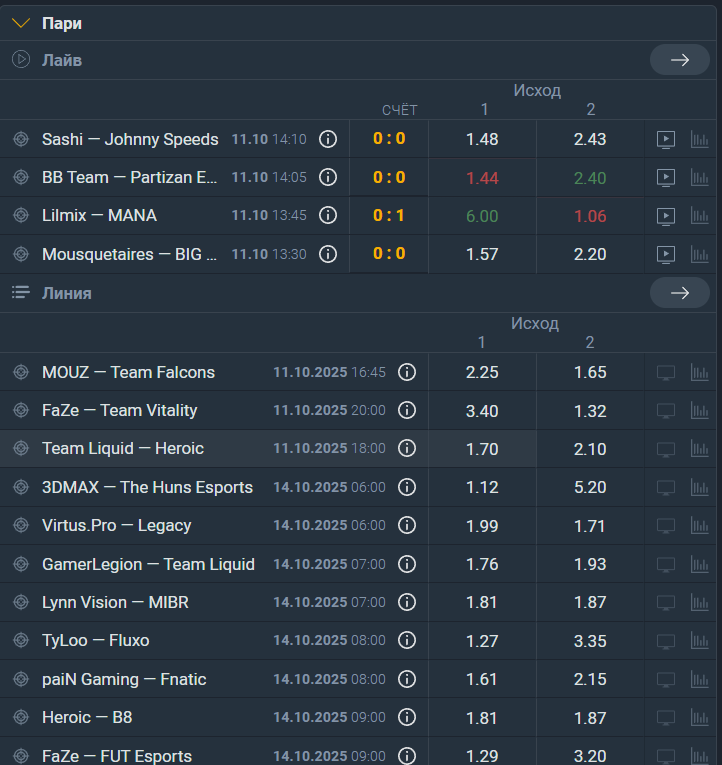Viewport: 722px width, 765px height.
Task: Open stats chart for Virtus.Pro — Legacy
Action: click(x=699, y=525)
